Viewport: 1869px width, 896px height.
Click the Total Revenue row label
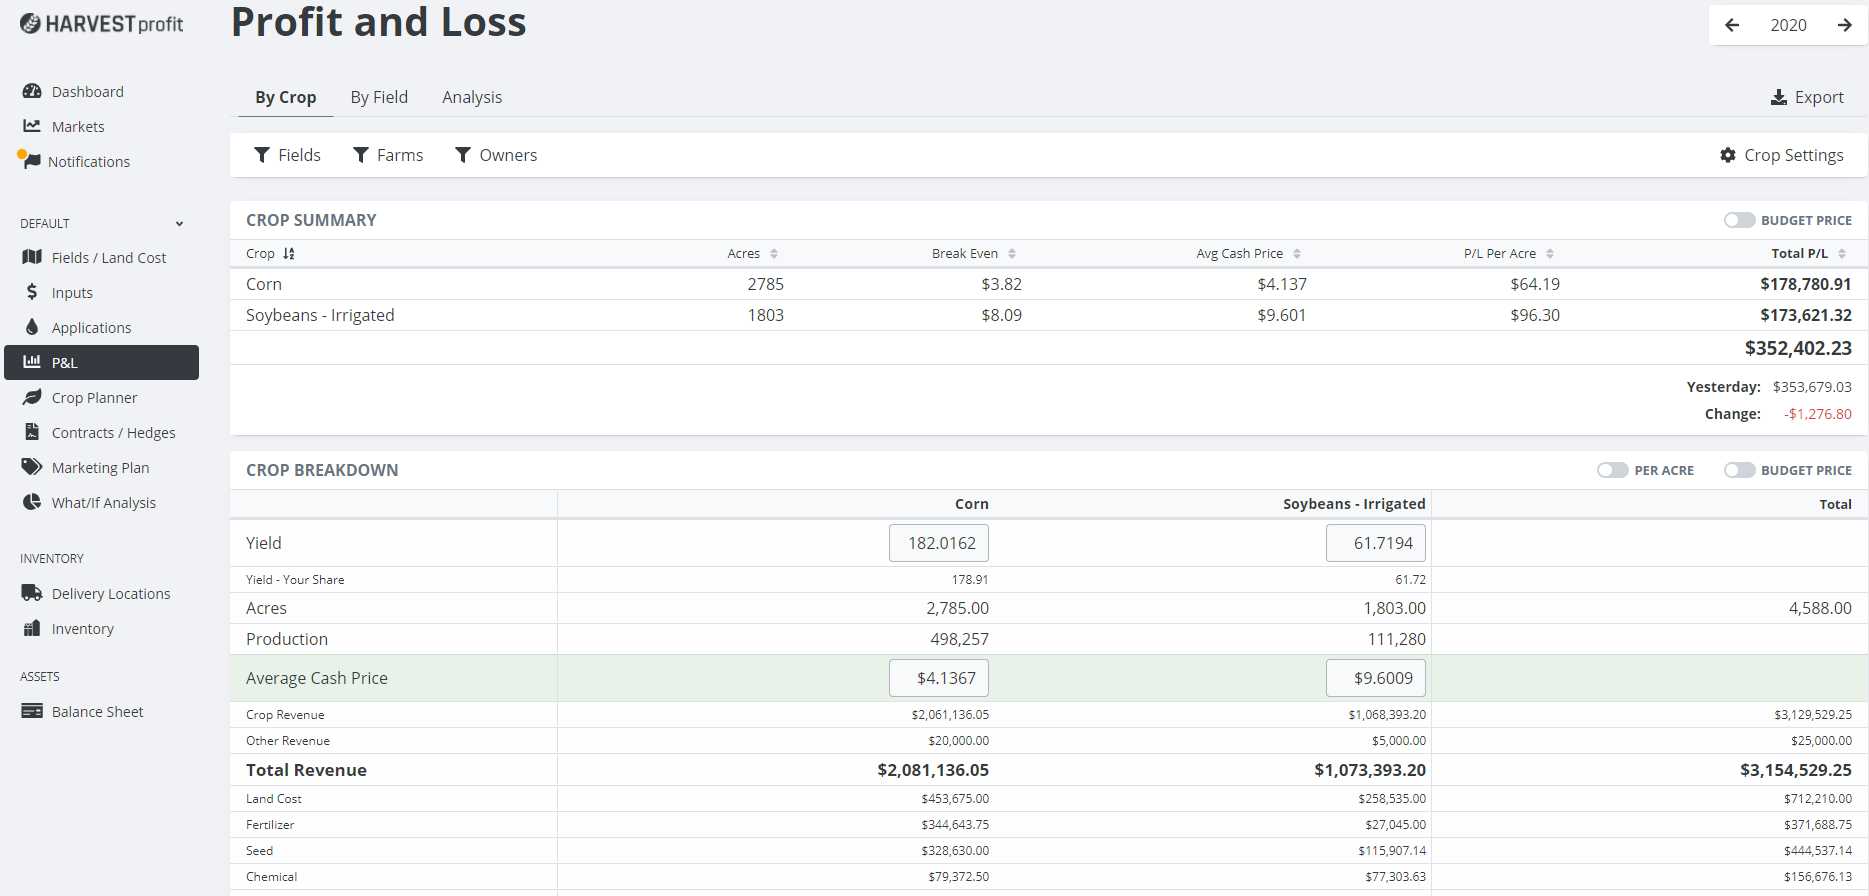pos(306,770)
